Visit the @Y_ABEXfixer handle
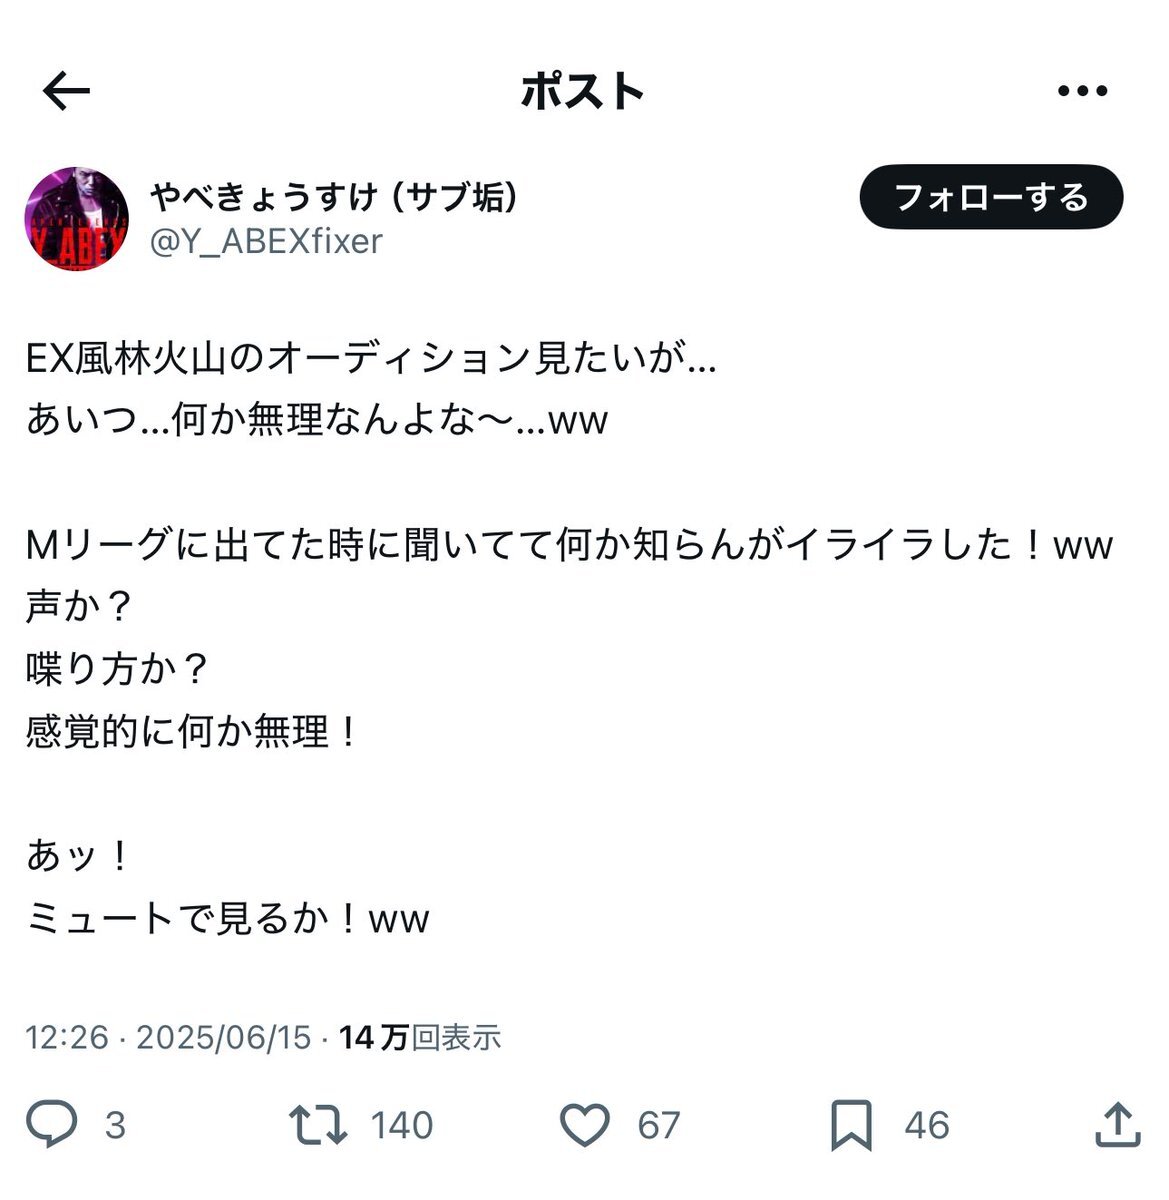Image resolution: width=1169 pixels, height=1200 pixels. [x=266, y=241]
